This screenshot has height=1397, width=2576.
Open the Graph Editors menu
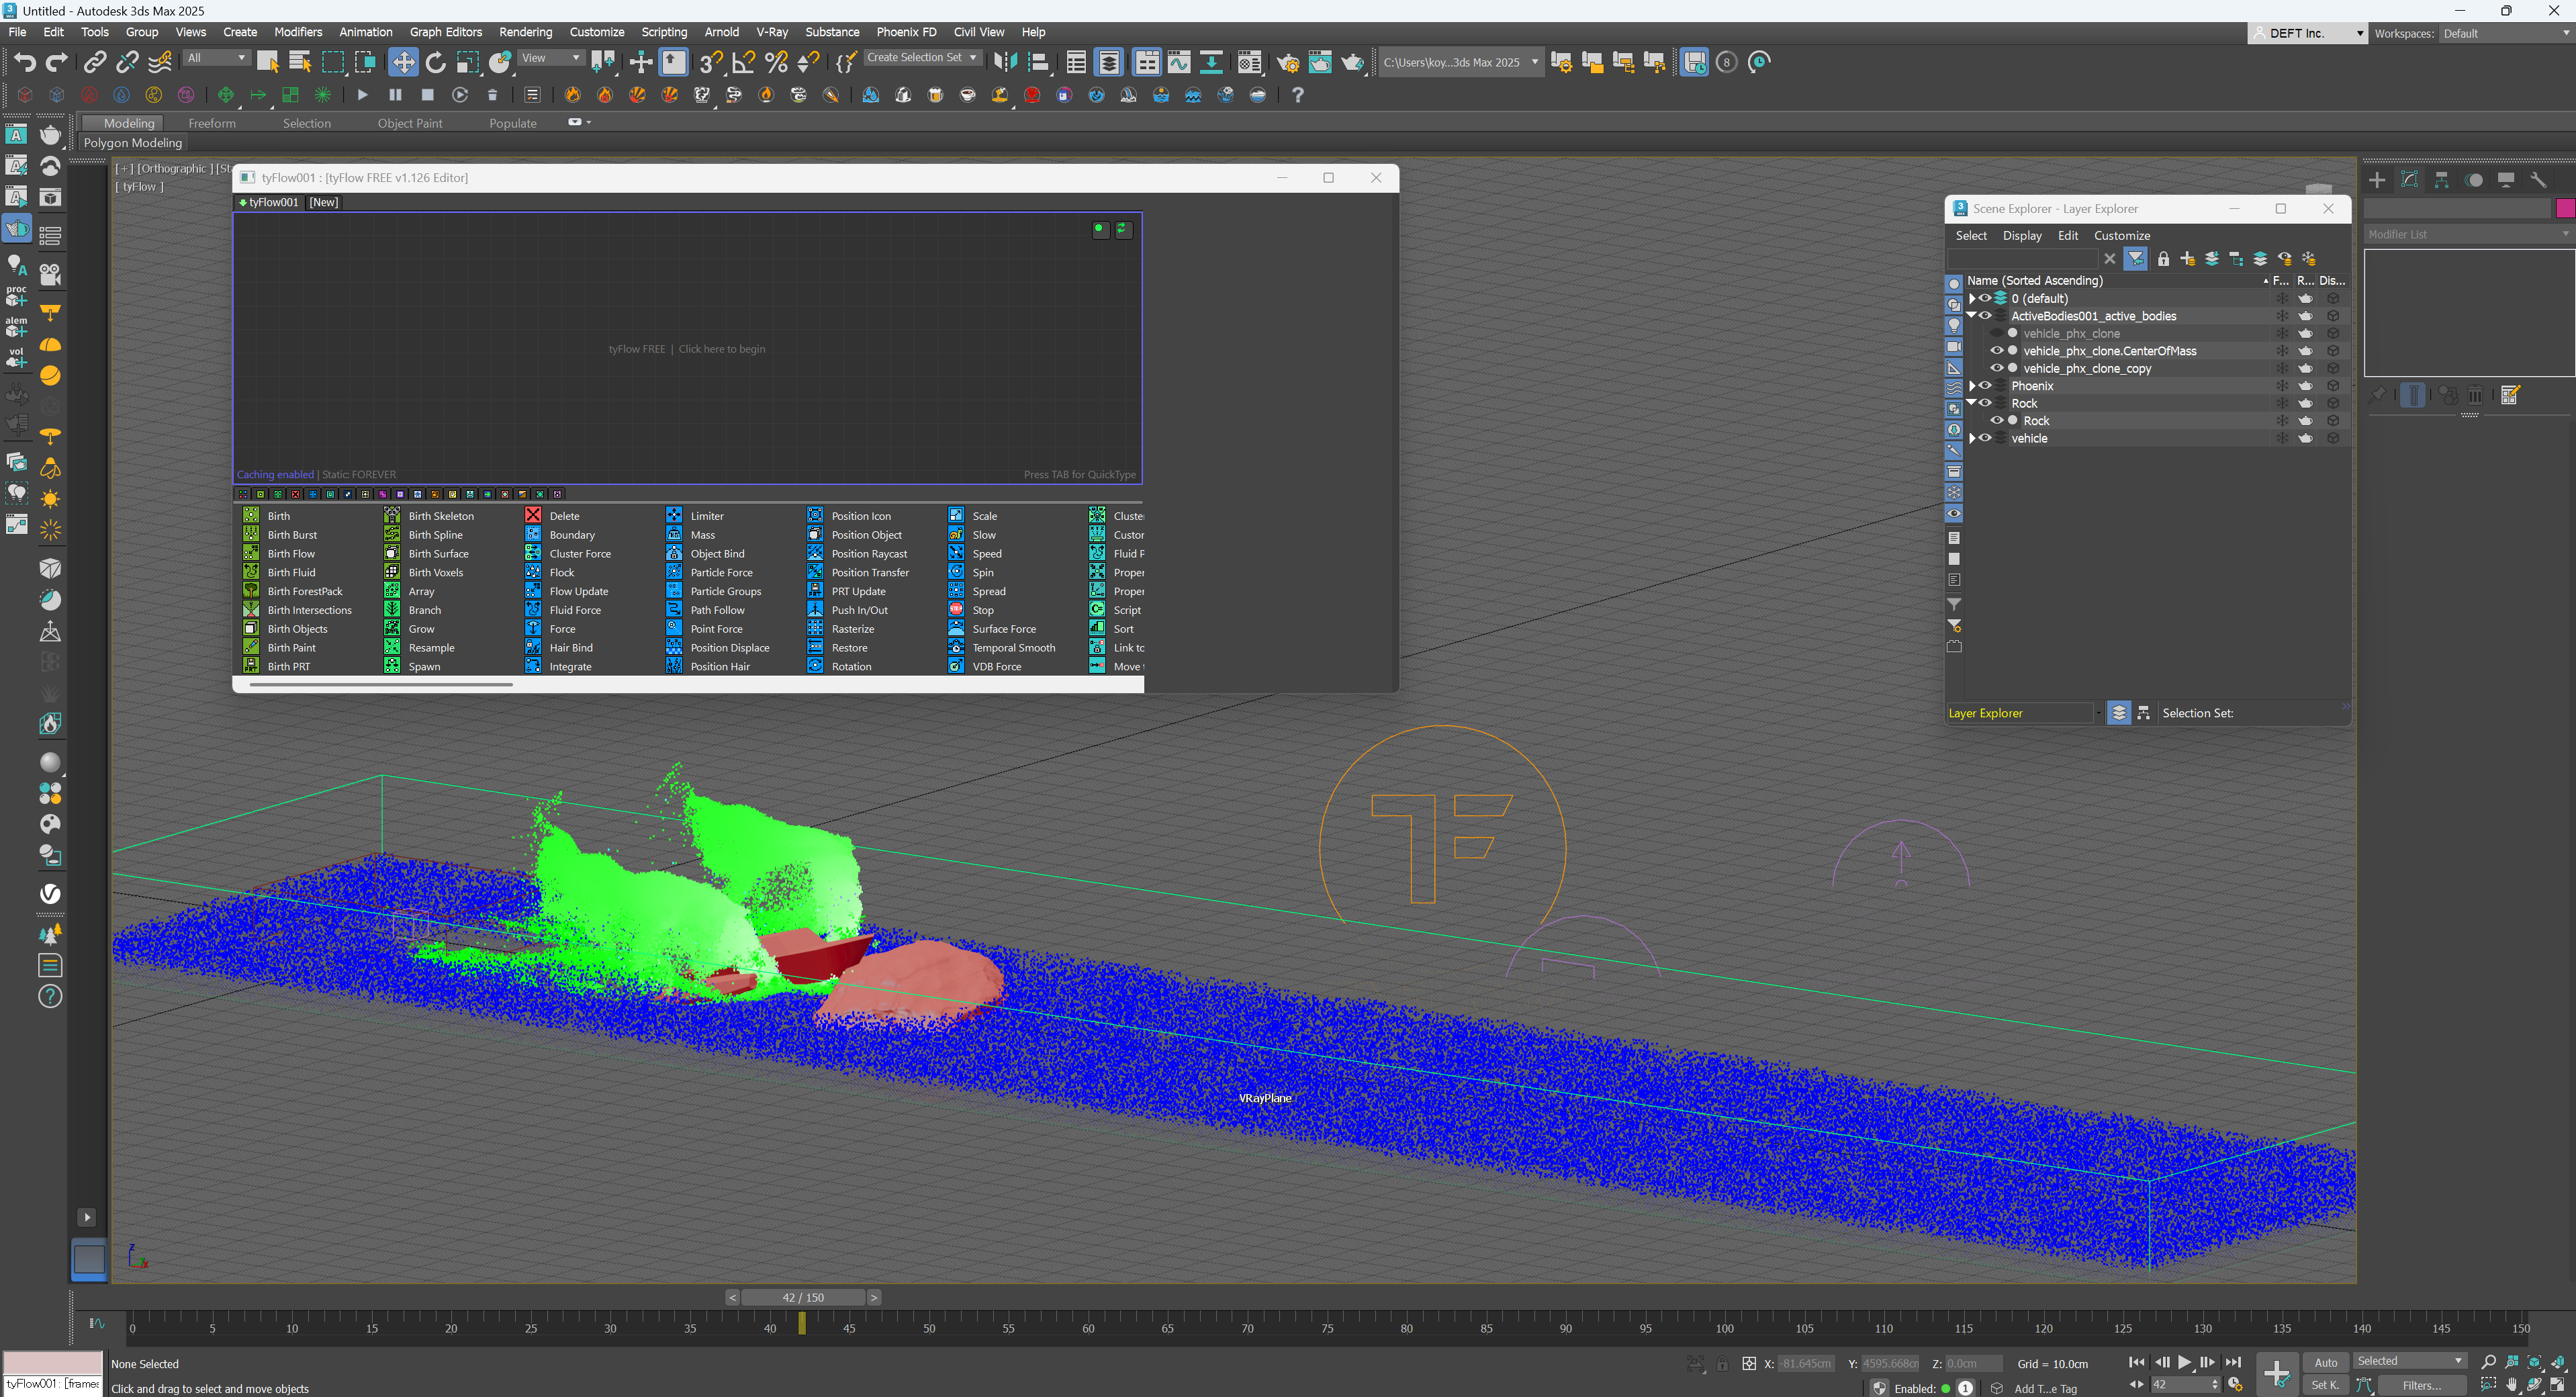[x=445, y=32]
